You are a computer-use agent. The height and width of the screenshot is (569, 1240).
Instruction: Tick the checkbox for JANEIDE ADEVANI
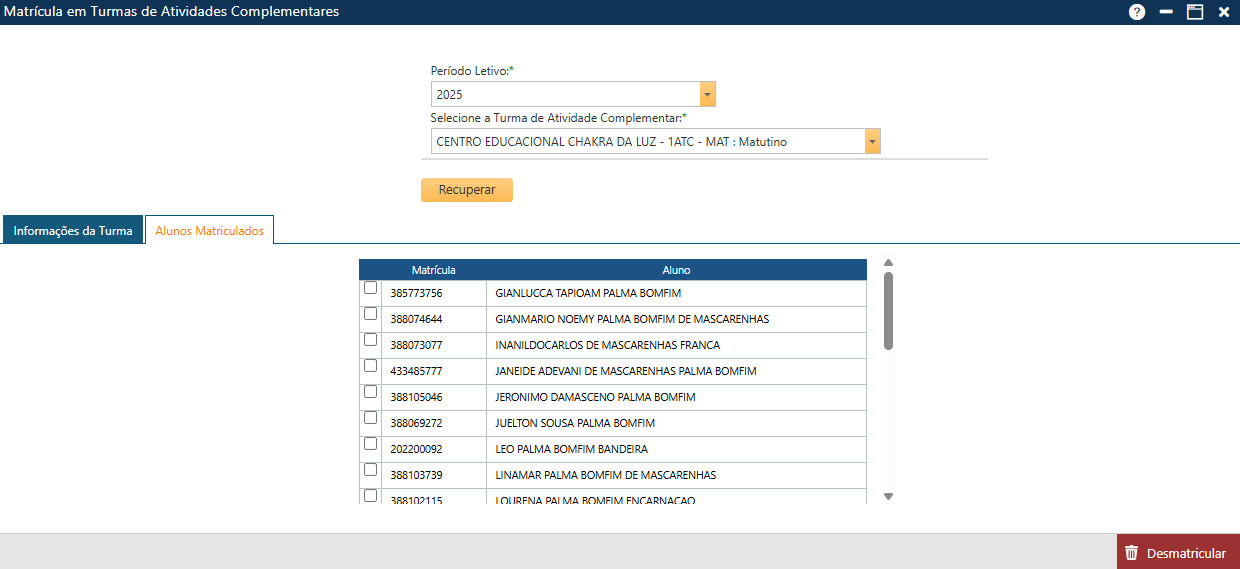(x=371, y=366)
